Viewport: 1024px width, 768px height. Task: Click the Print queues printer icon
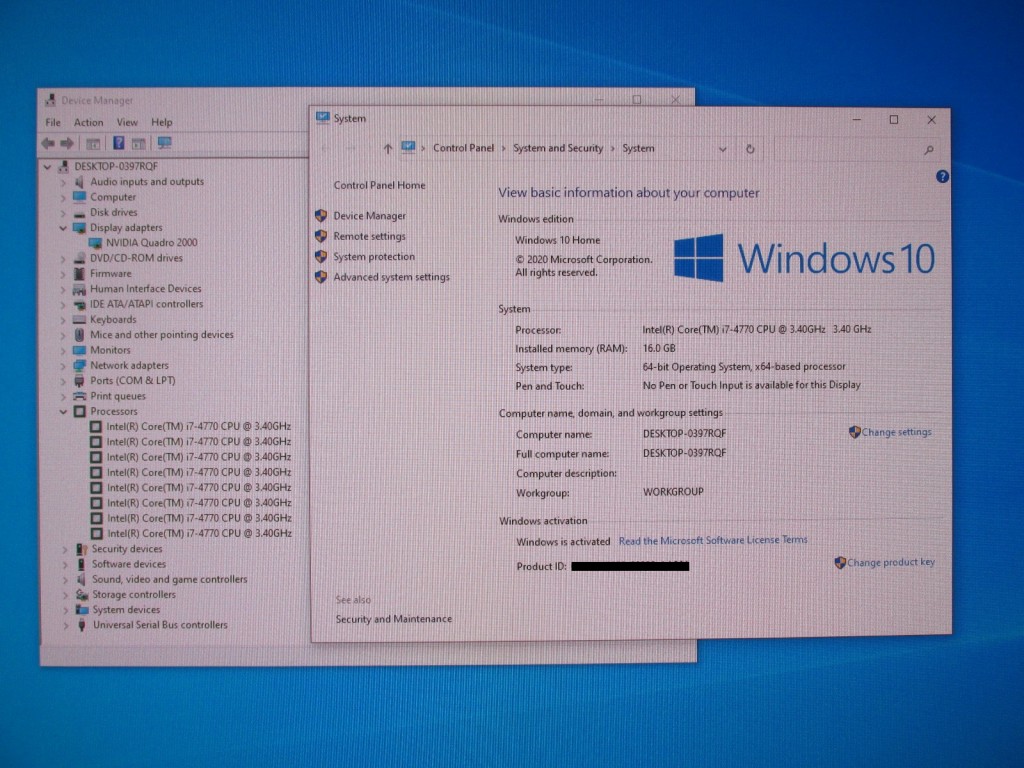point(80,396)
